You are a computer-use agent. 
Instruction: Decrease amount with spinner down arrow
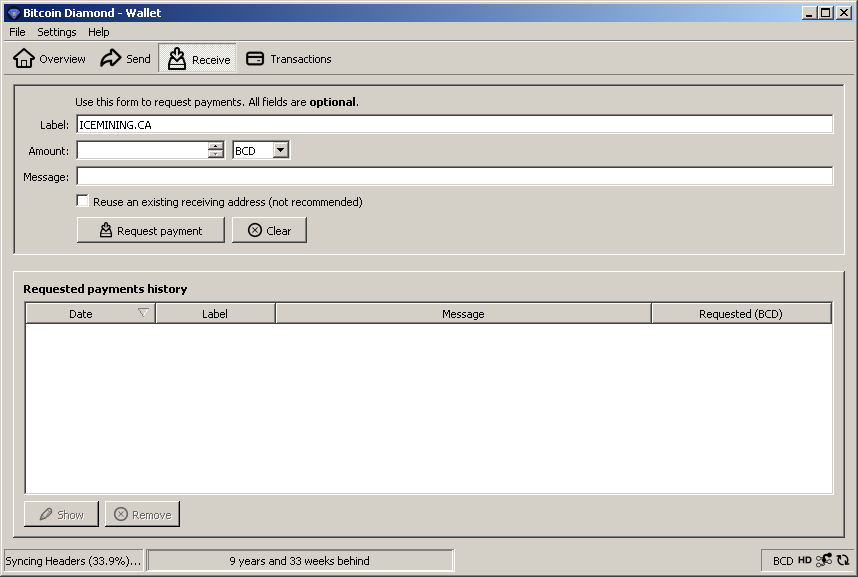click(x=216, y=154)
